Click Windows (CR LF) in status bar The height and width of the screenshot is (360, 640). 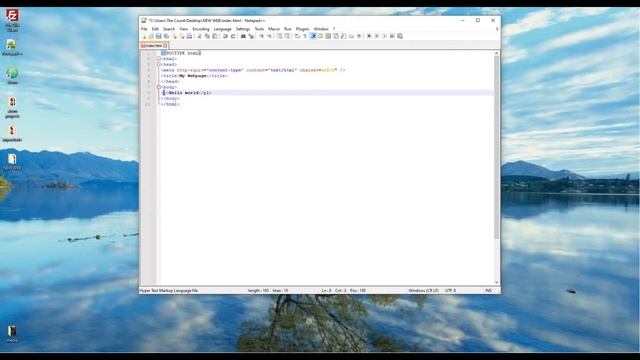click(423, 291)
